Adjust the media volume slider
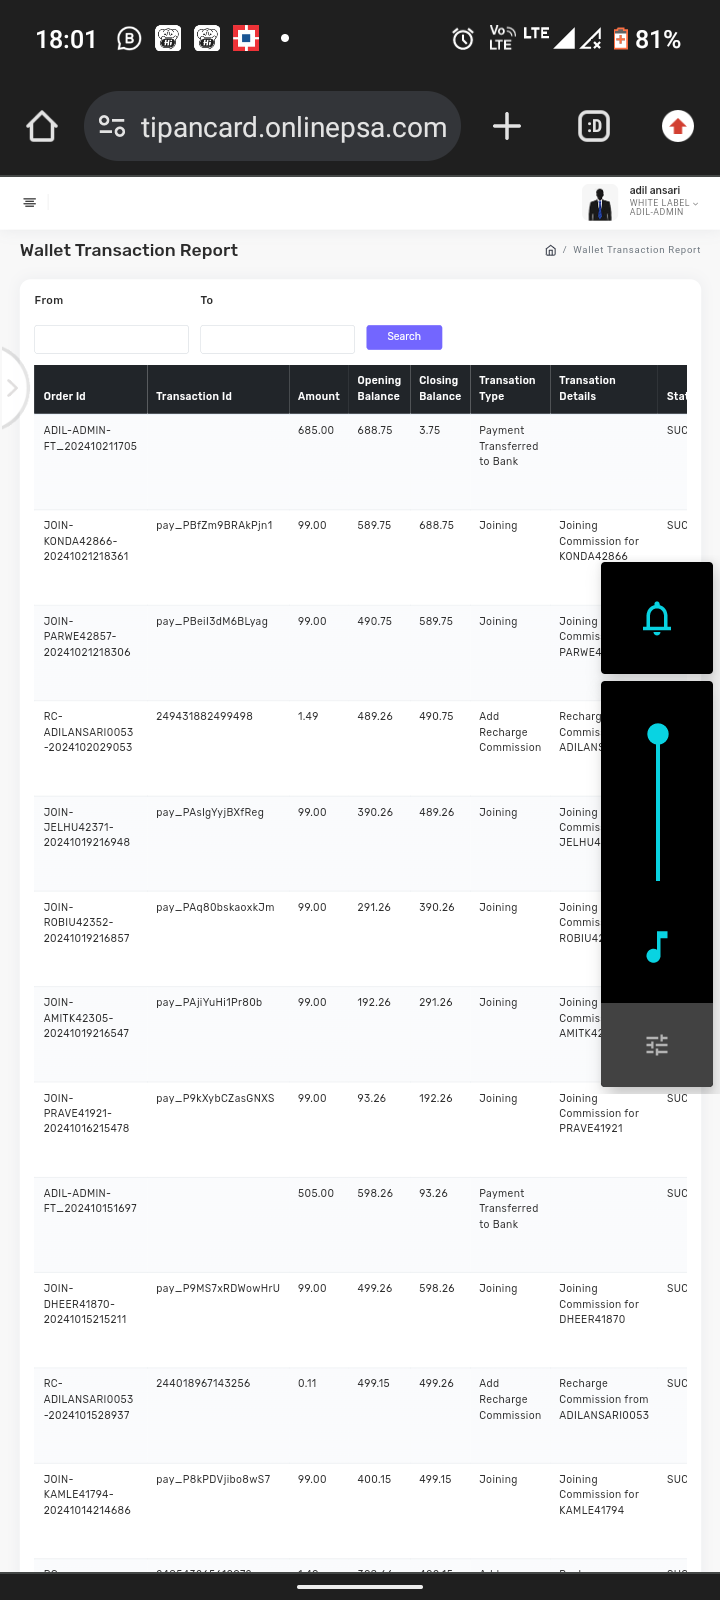The width and height of the screenshot is (720, 1600). [657, 735]
